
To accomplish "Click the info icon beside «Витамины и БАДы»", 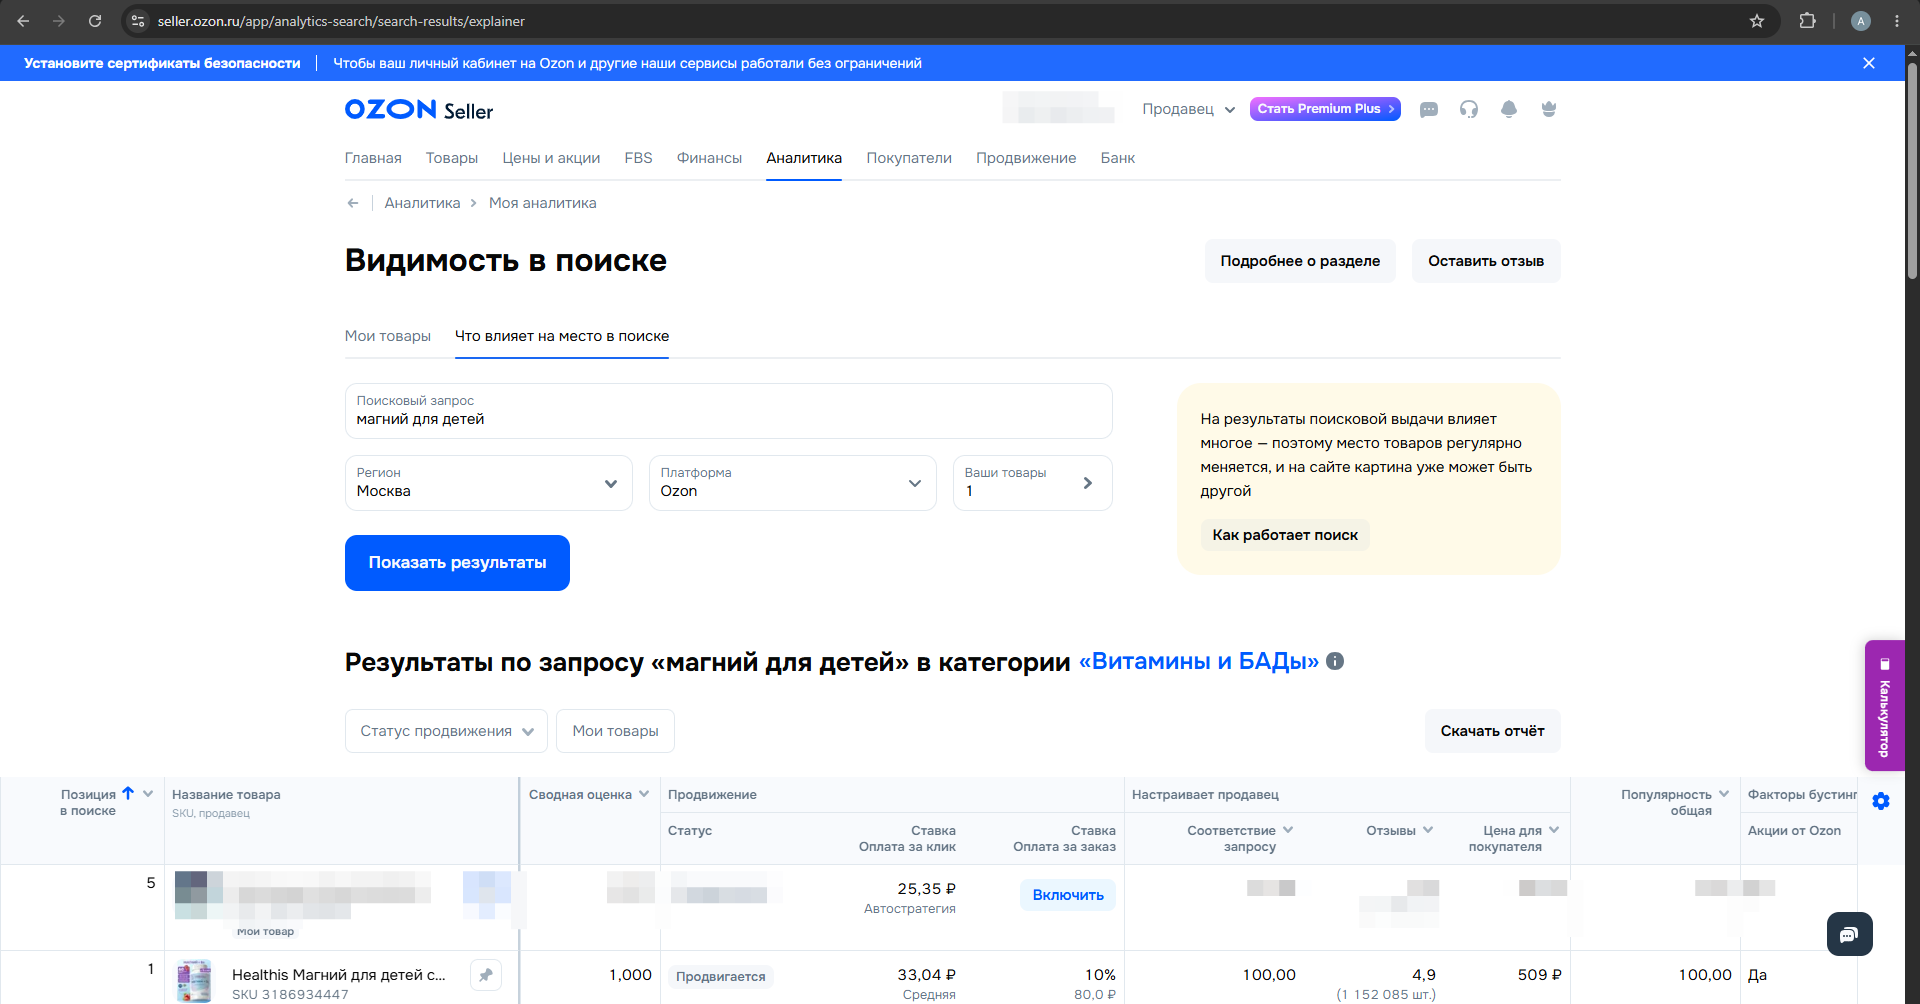I will [1335, 661].
